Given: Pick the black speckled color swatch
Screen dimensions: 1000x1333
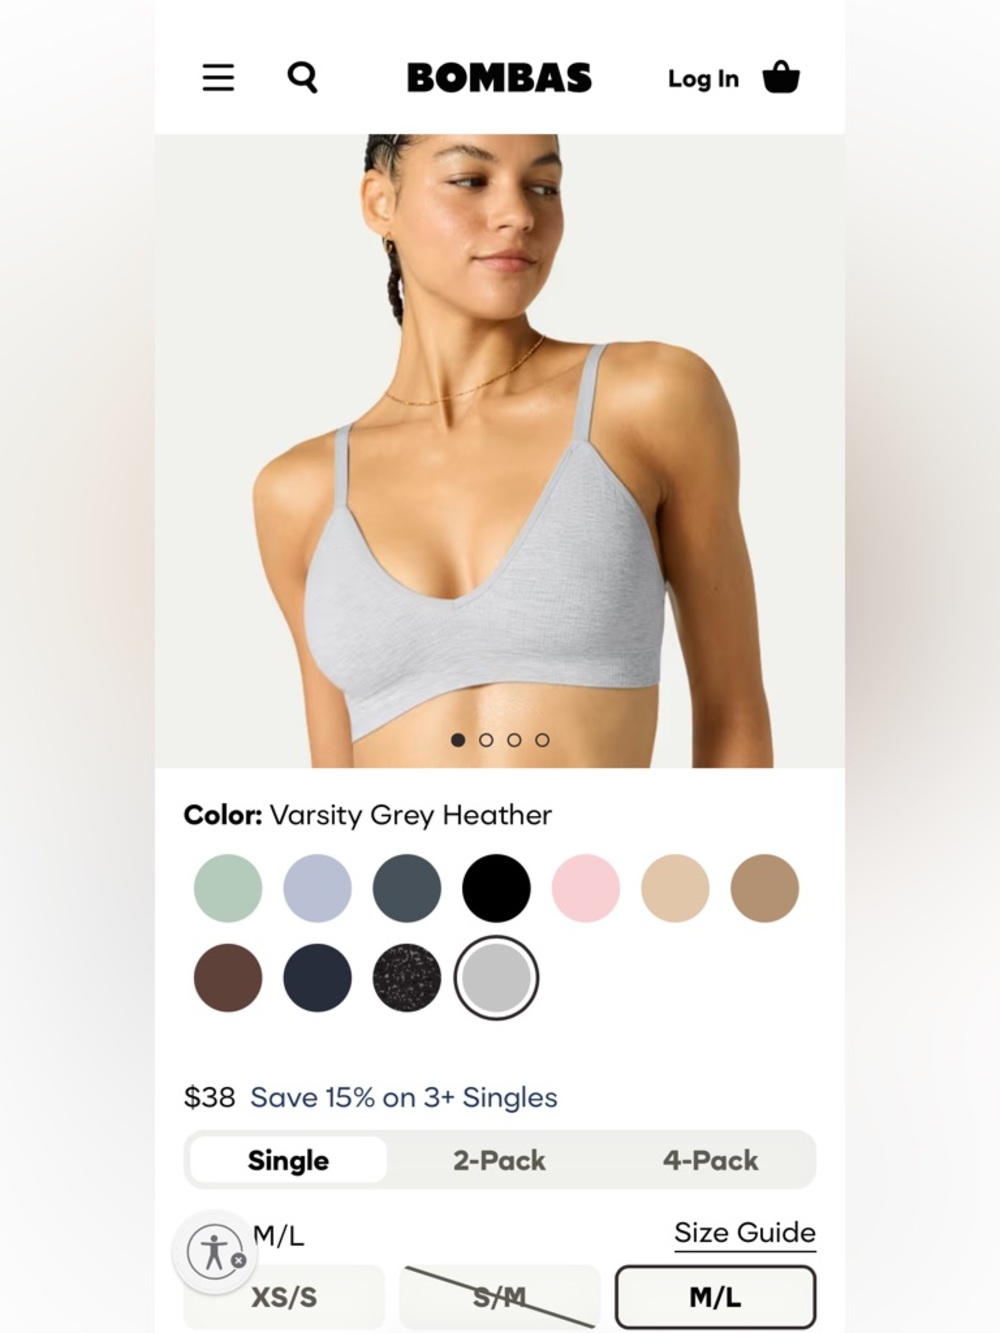Looking at the screenshot, I should [407, 978].
